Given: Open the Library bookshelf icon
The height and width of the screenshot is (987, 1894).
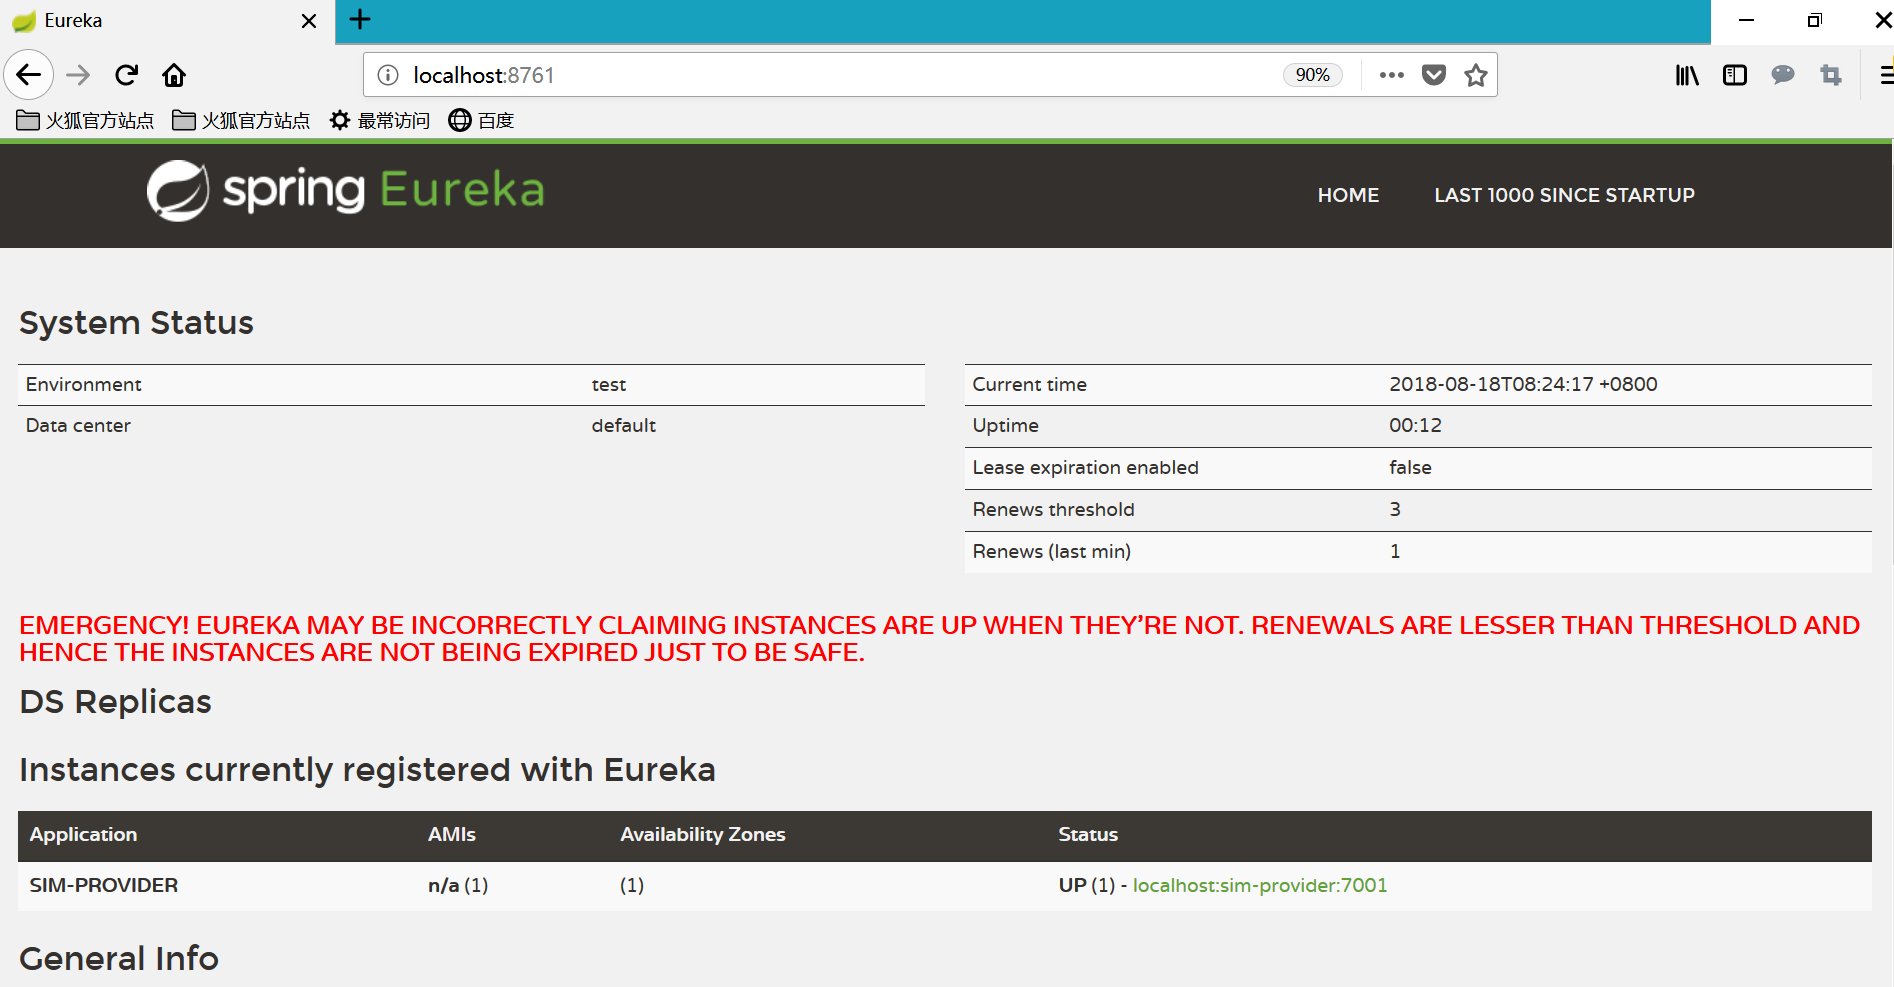Looking at the screenshot, I should pos(1687,75).
